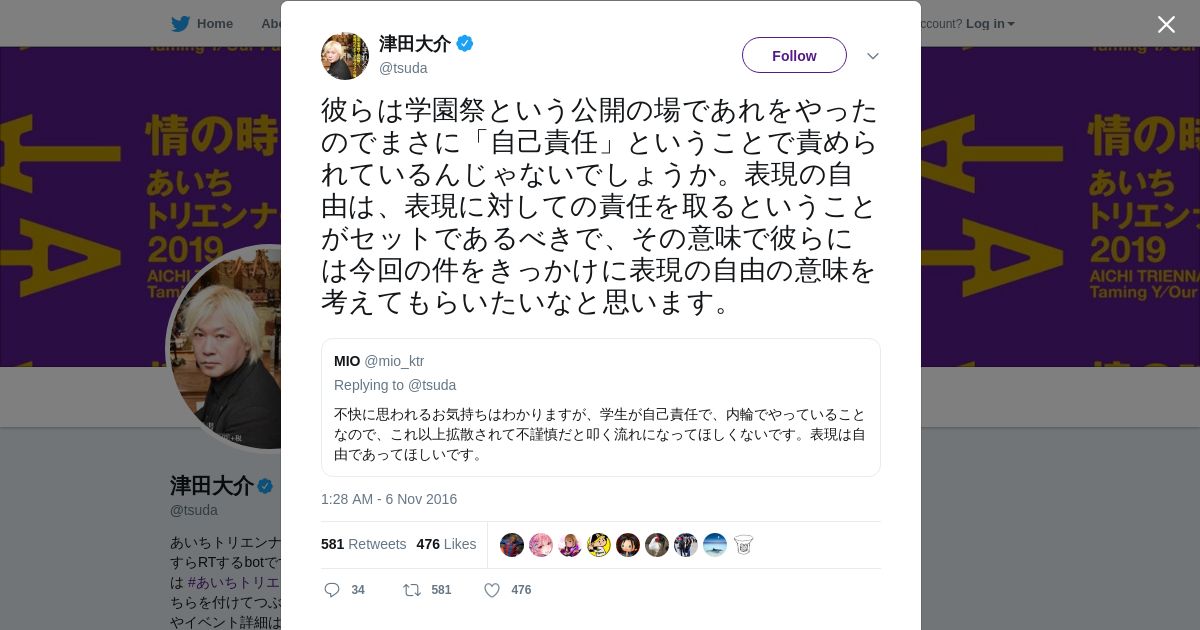Click the verified badge beside 津田大介 in the tweet

point(465,43)
